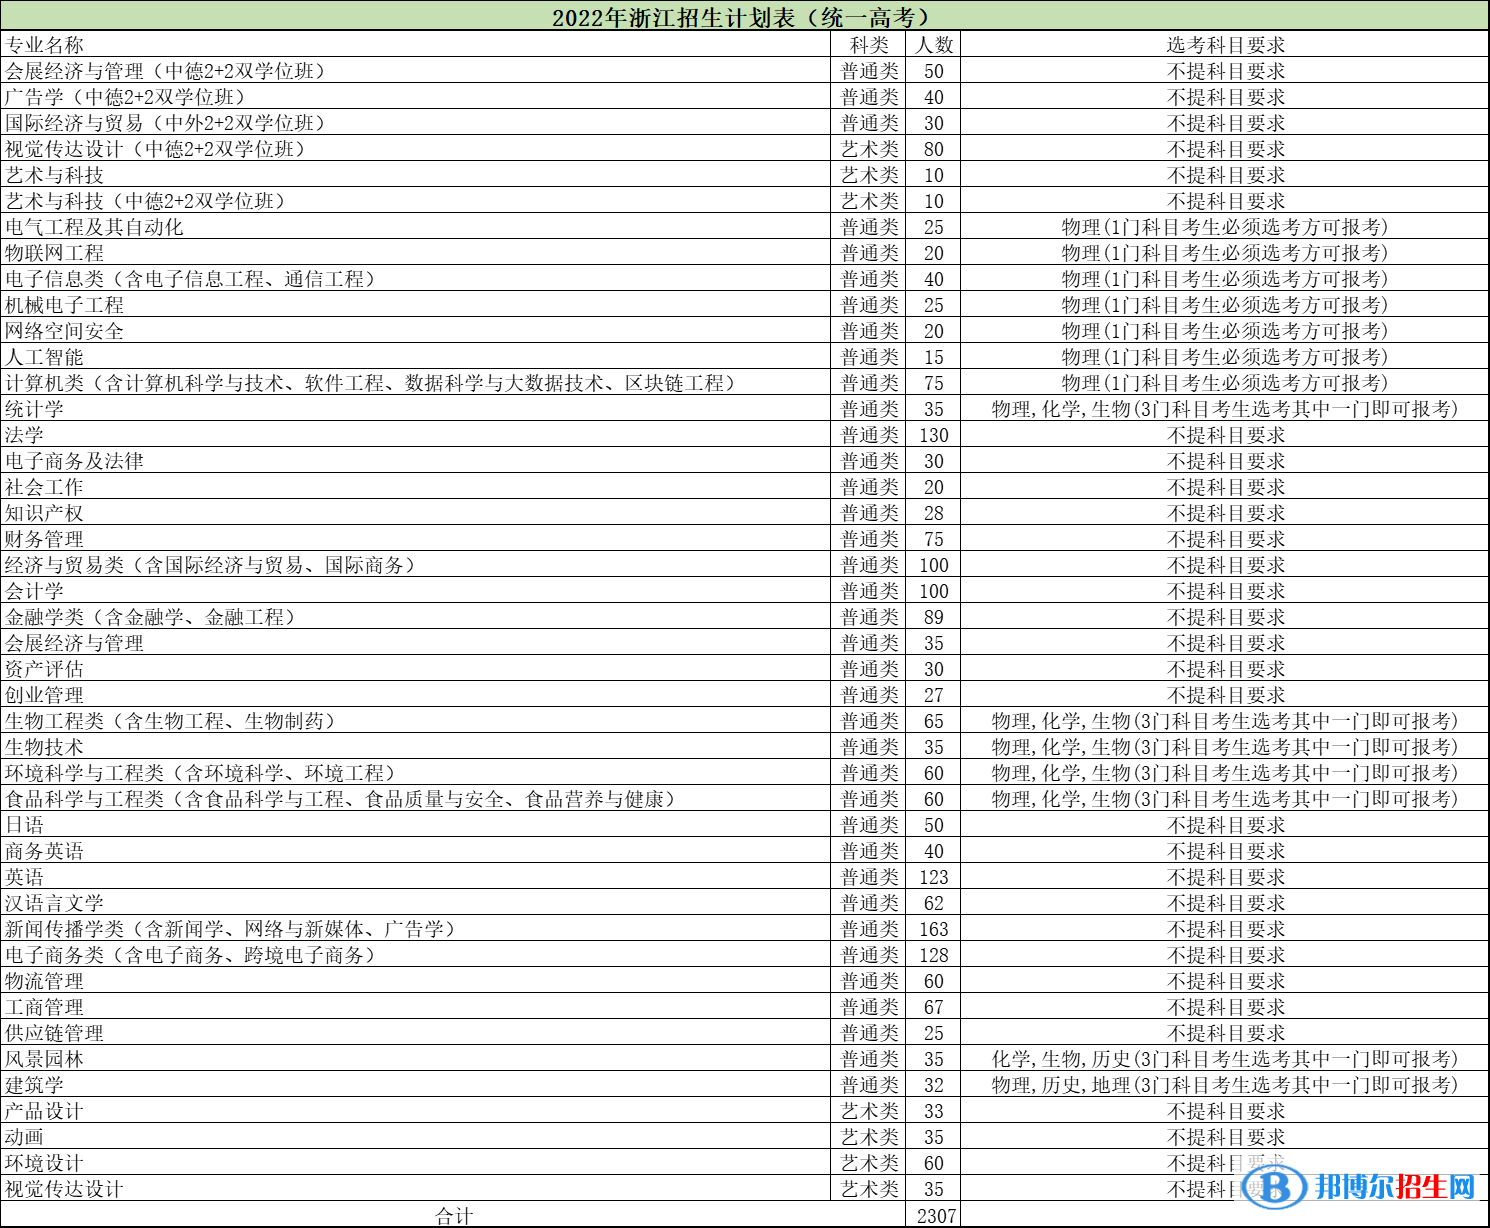Screen dimensions: 1490x1228
Task: Click 物理,历史,地理 requirement for 建筑学
Action: (1225, 1084)
